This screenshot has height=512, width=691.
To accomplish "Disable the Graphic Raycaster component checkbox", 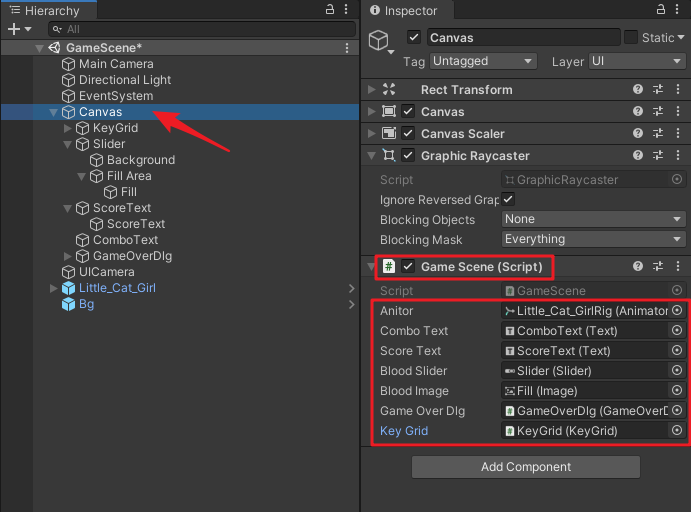I will [x=408, y=155].
